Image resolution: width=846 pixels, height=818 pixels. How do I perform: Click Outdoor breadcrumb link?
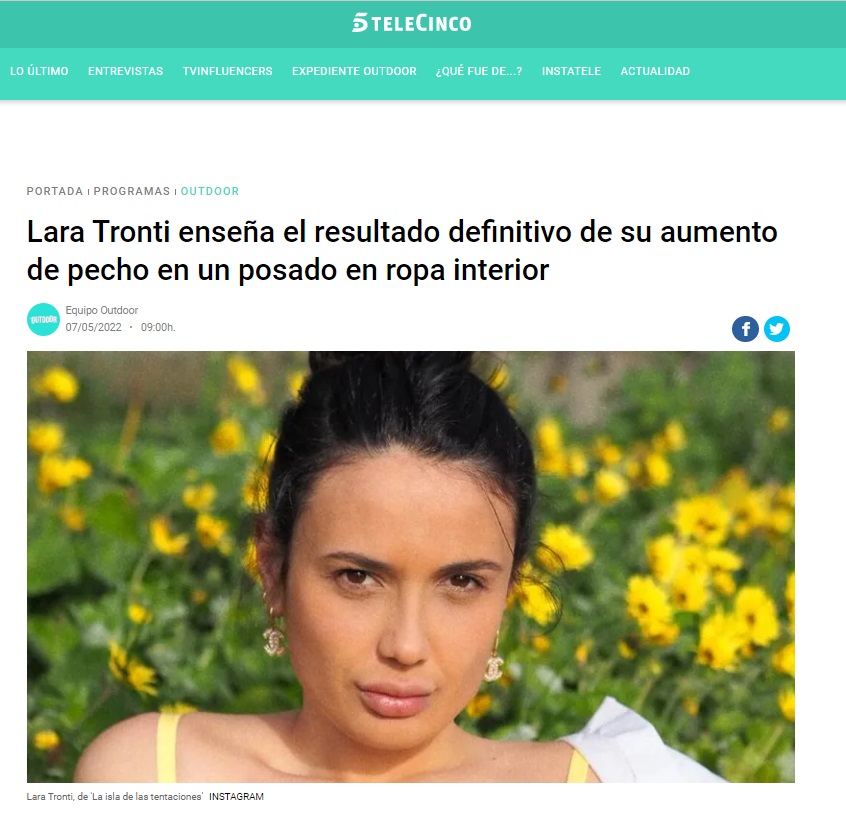(x=210, y=191)
